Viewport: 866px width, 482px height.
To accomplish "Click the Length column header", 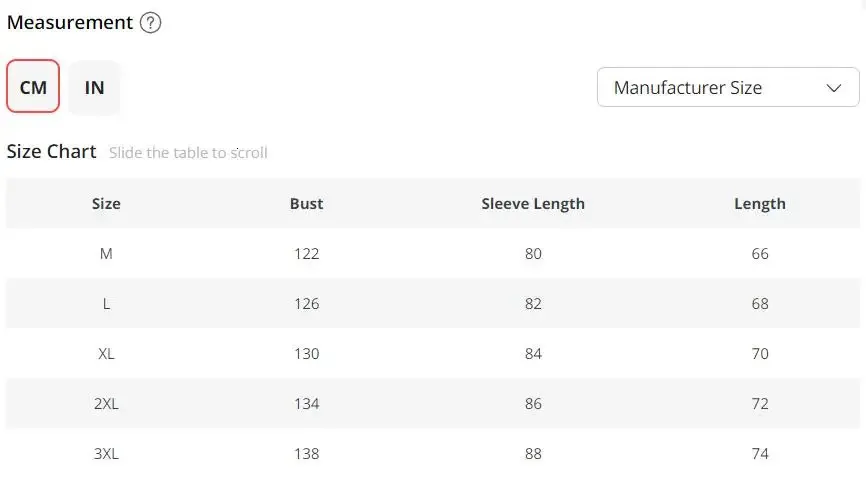I will click(759, 203).
